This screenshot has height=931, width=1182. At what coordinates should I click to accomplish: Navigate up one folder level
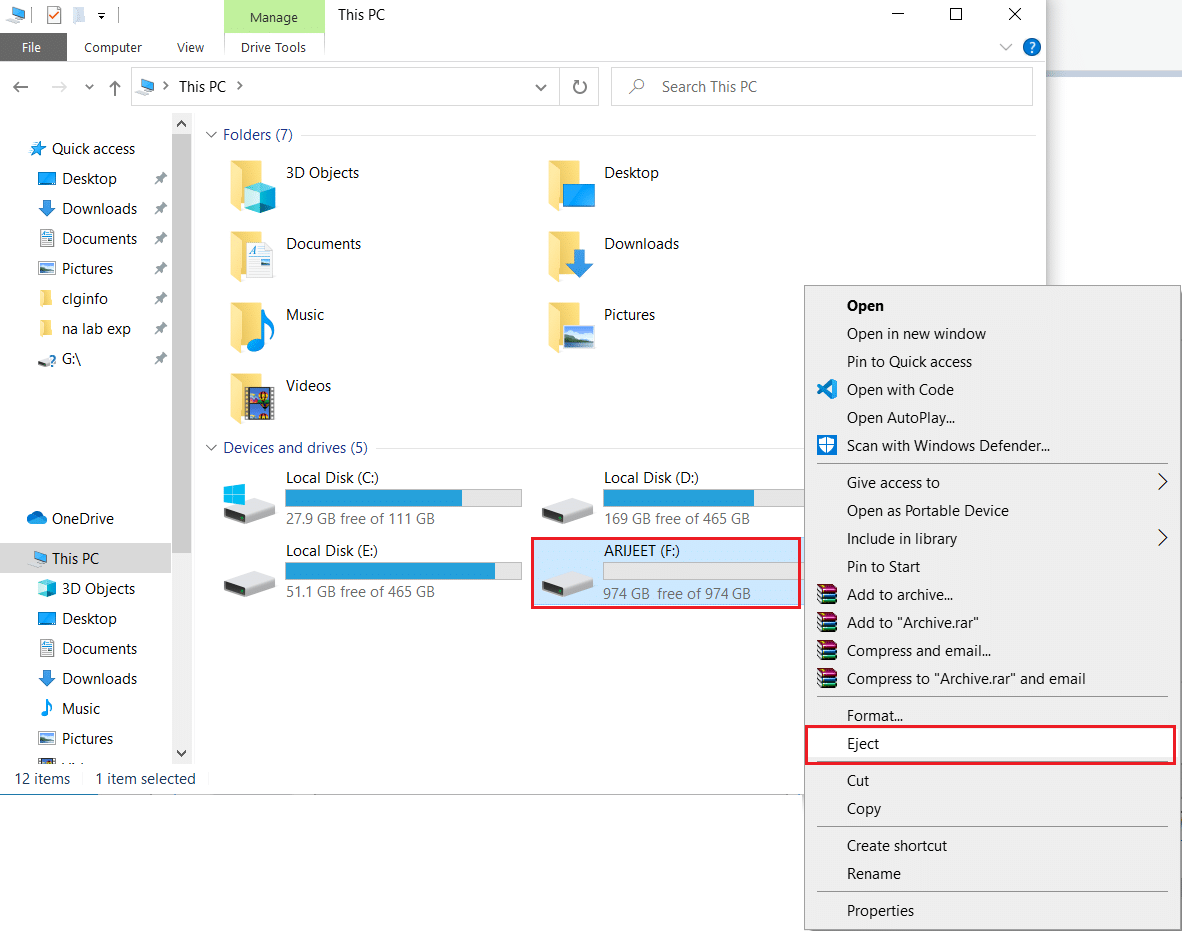[115, 86]
